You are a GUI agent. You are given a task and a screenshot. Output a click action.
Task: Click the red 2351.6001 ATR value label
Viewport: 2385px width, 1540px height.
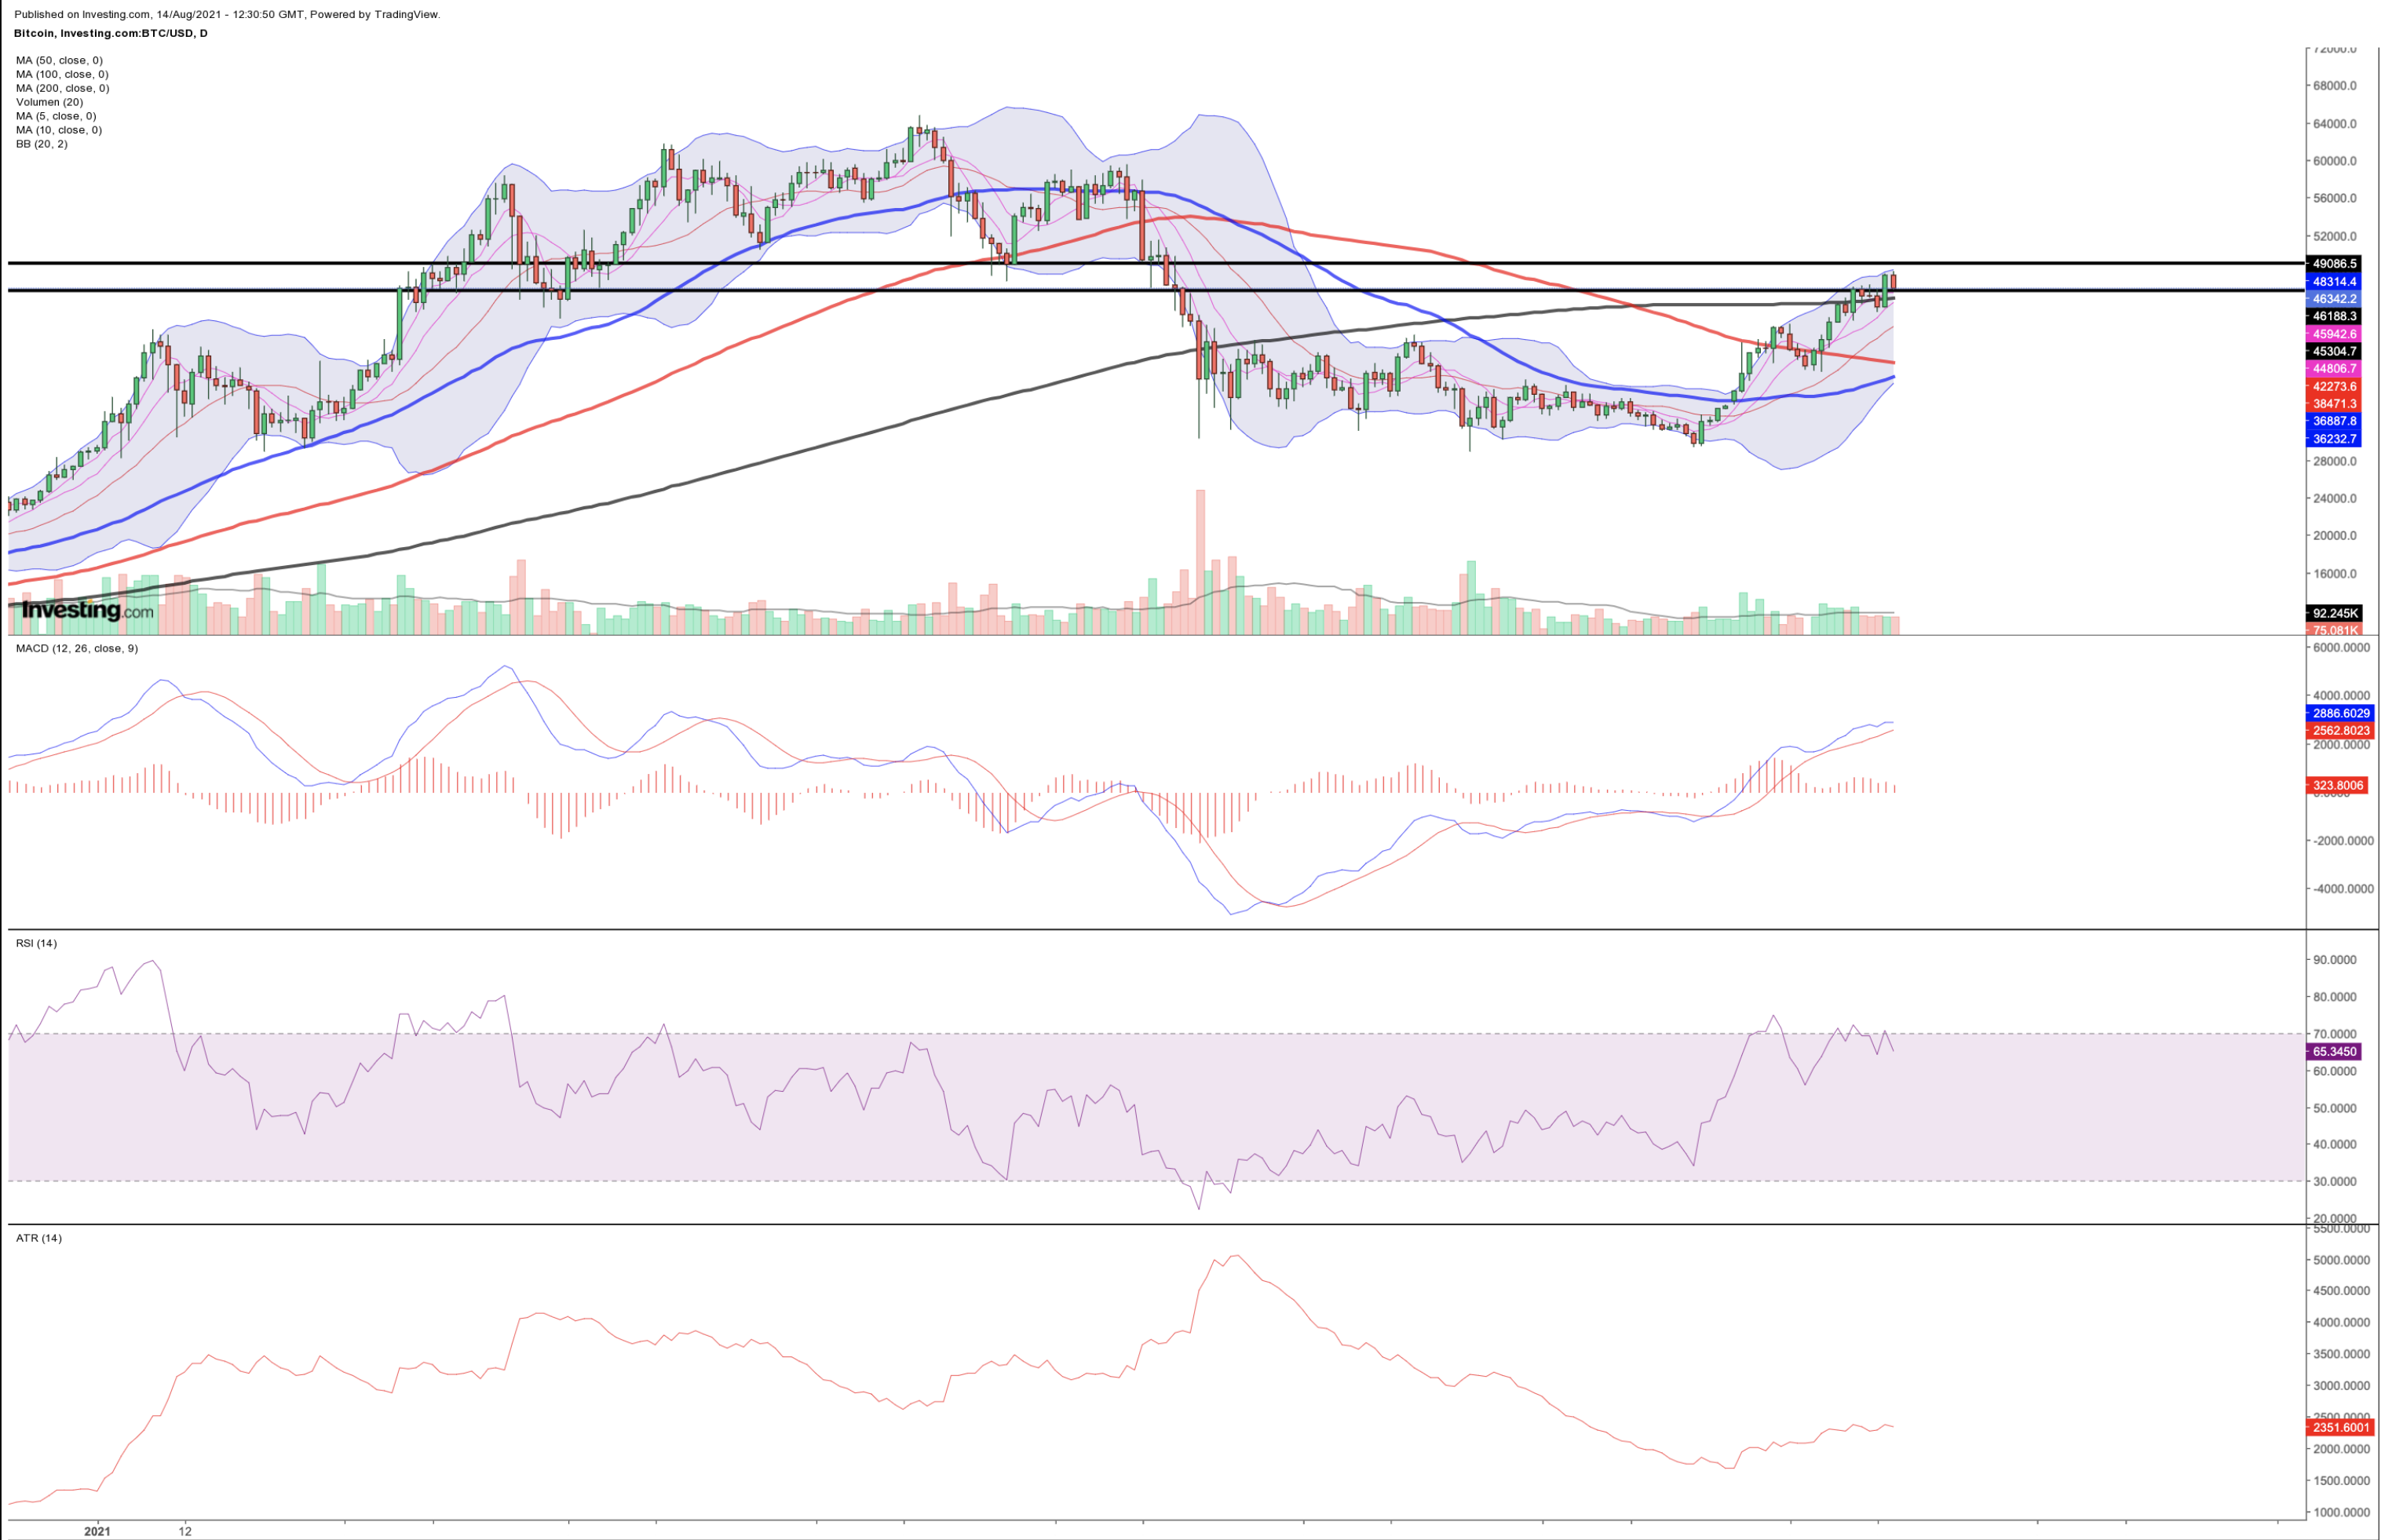coord(2340,1427)
